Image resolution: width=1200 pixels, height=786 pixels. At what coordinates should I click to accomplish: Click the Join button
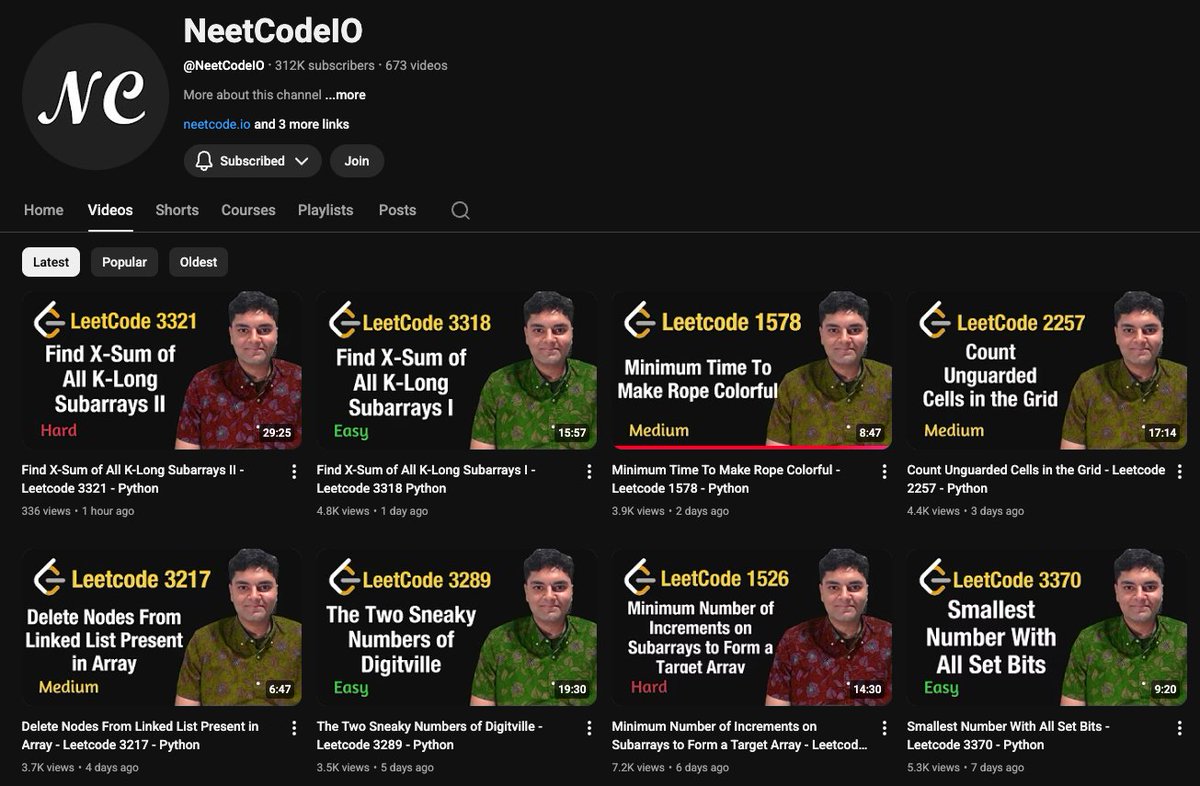(357, 161)
